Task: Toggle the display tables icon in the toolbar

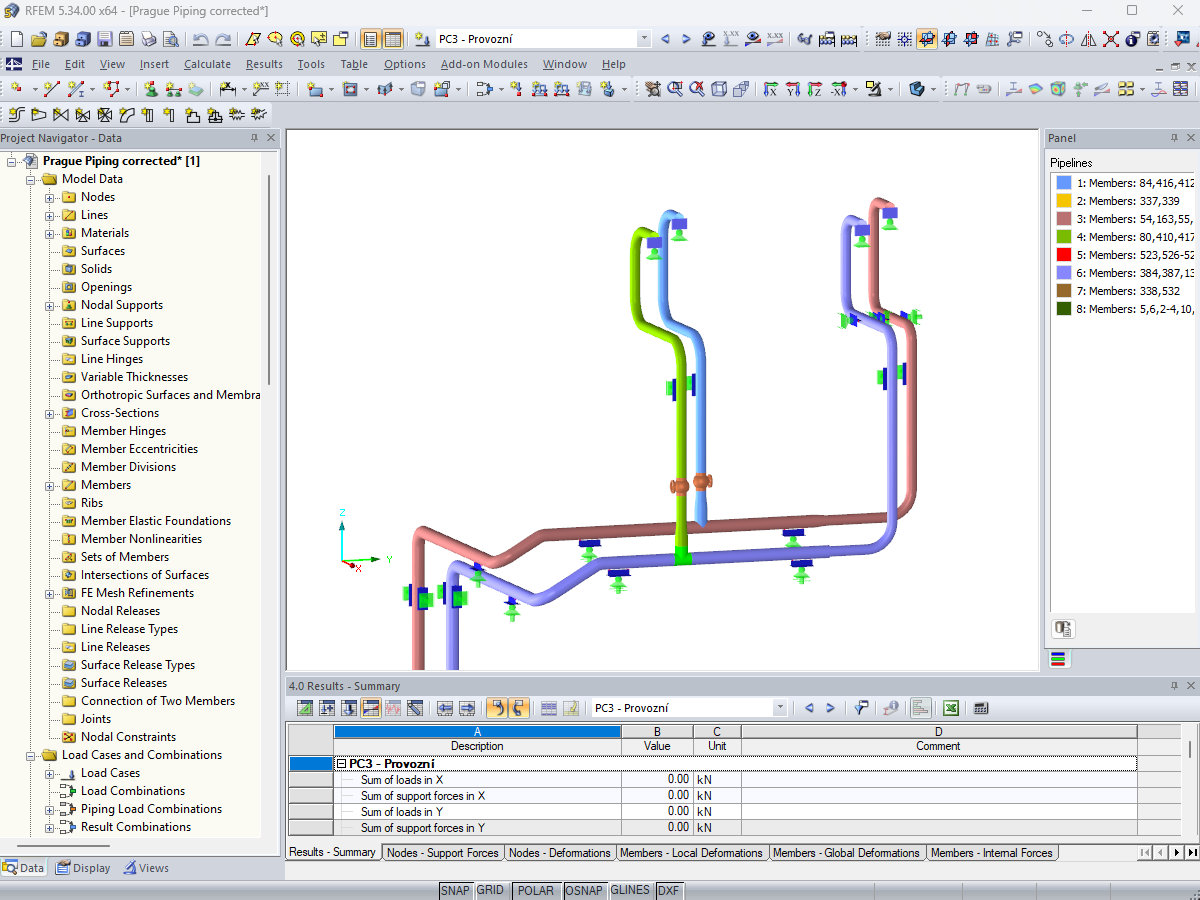Action: (x=392, y=38)
